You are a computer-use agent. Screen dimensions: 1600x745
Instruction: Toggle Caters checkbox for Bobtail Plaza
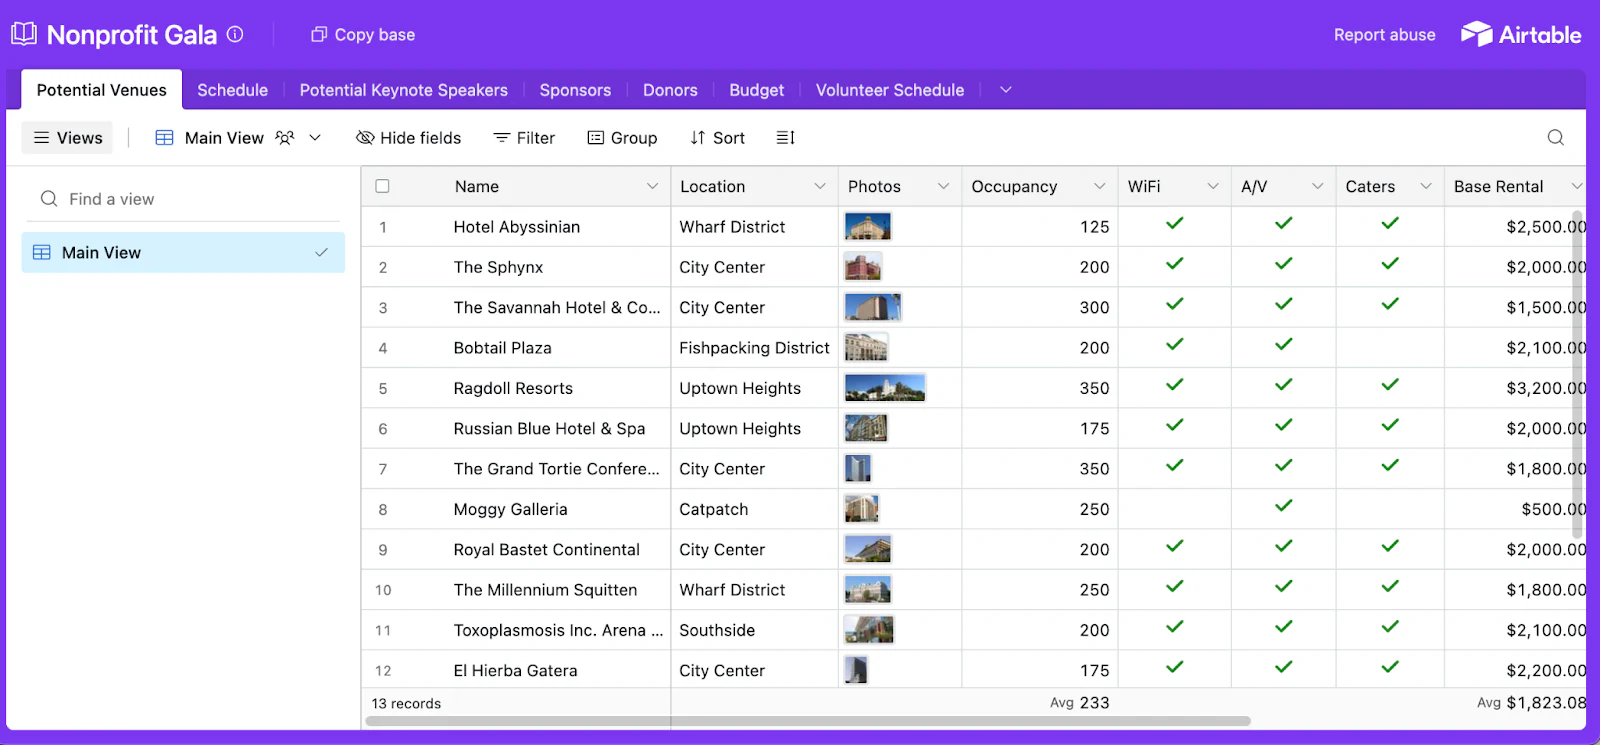point(1390,347)
